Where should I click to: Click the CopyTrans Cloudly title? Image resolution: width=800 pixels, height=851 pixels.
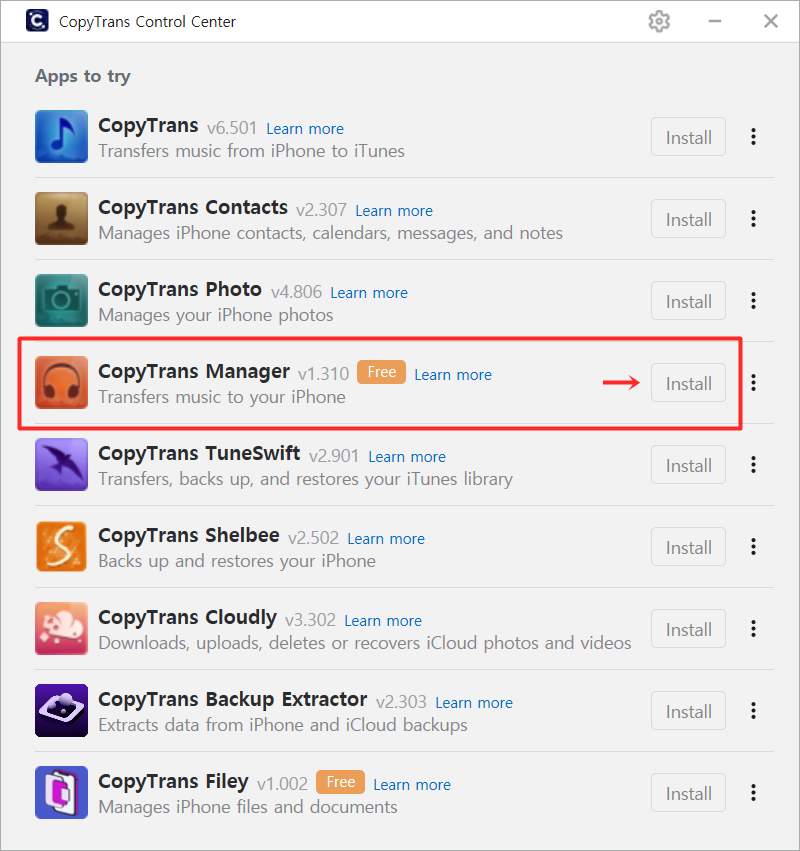point(187,618)
